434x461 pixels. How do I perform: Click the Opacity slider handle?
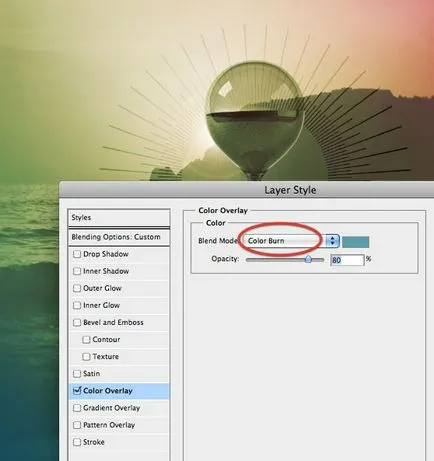click(308, 259)
